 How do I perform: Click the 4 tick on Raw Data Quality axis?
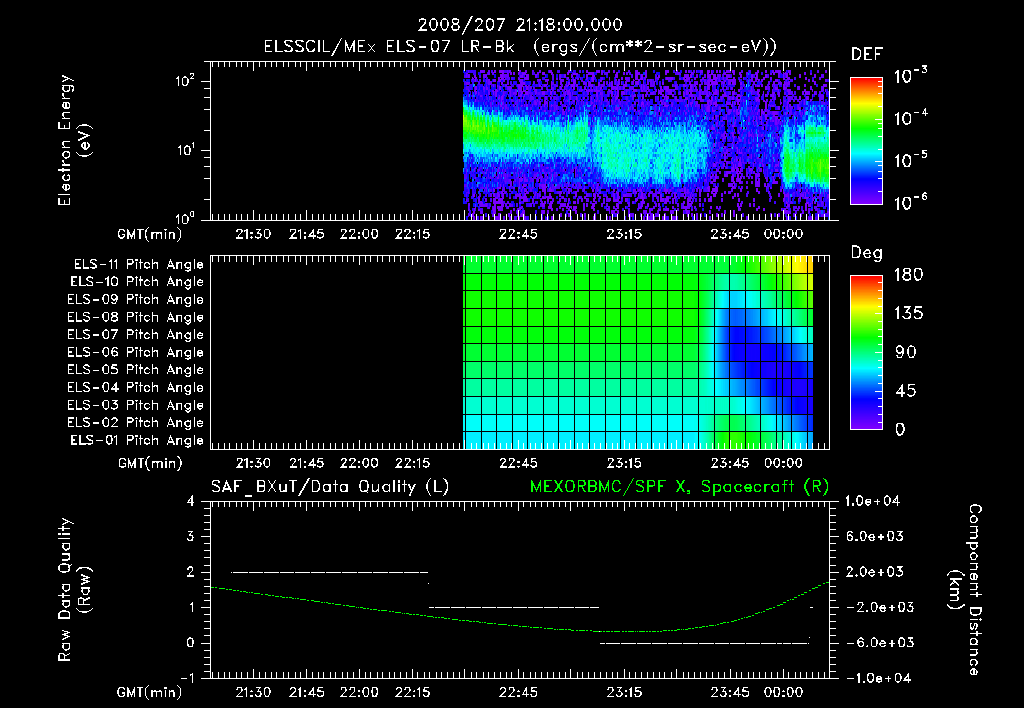coord(191,502)
